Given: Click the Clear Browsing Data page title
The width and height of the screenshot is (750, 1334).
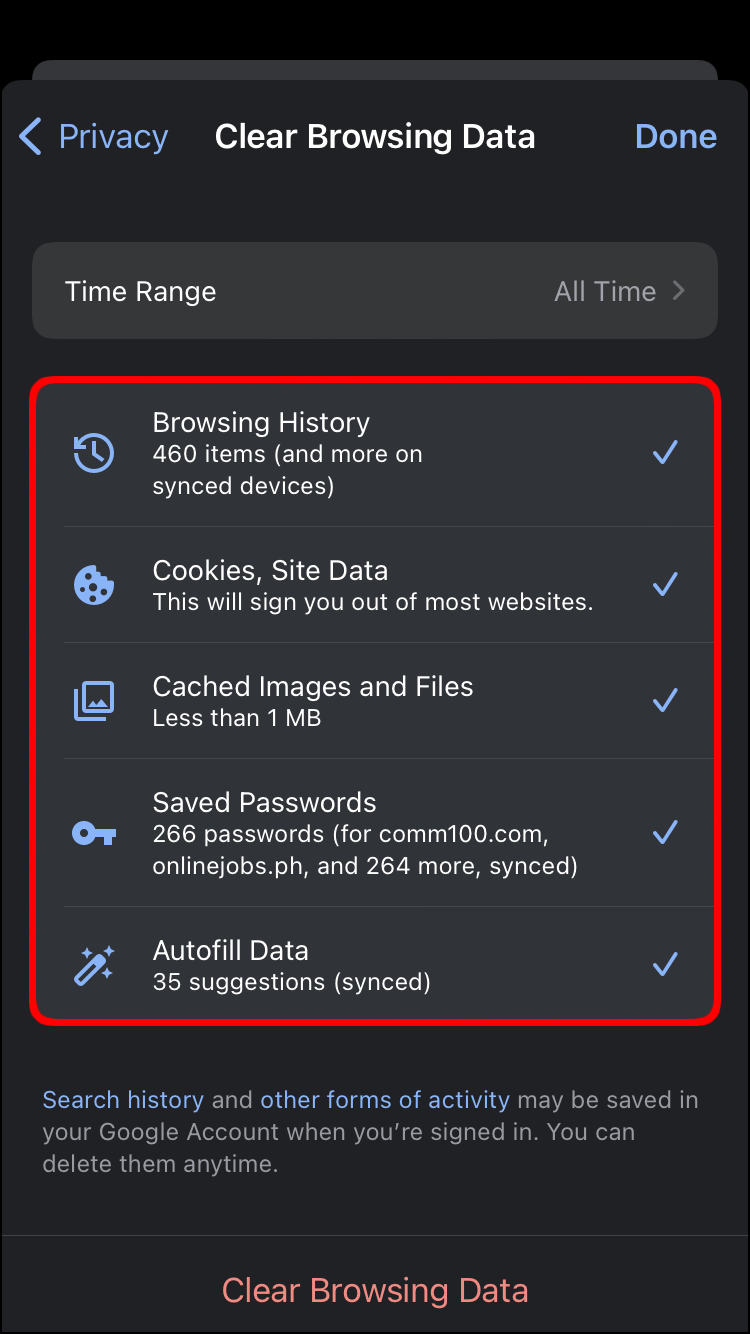Looking at the screenshot, I should 375,137.
